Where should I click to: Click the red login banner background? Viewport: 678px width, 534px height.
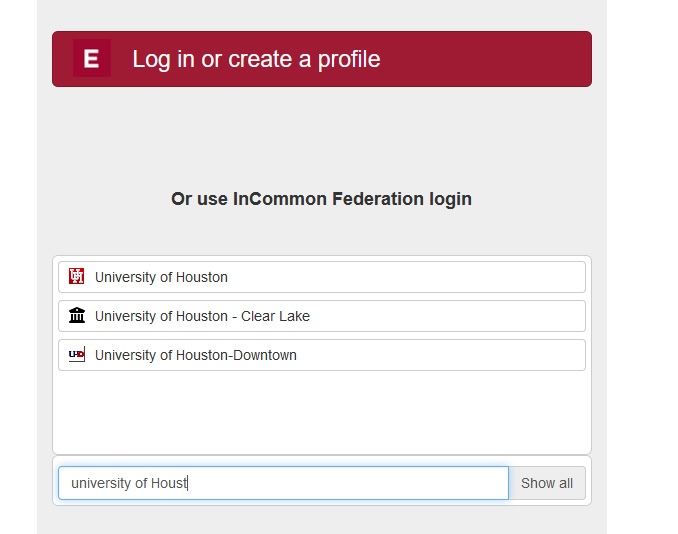(480, 59)
